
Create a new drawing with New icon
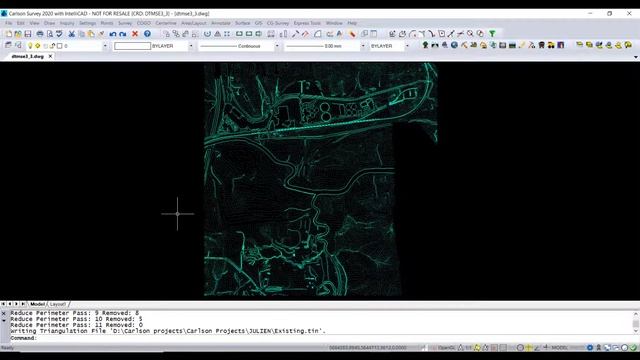pyautogui.click(x=9, y=34)
